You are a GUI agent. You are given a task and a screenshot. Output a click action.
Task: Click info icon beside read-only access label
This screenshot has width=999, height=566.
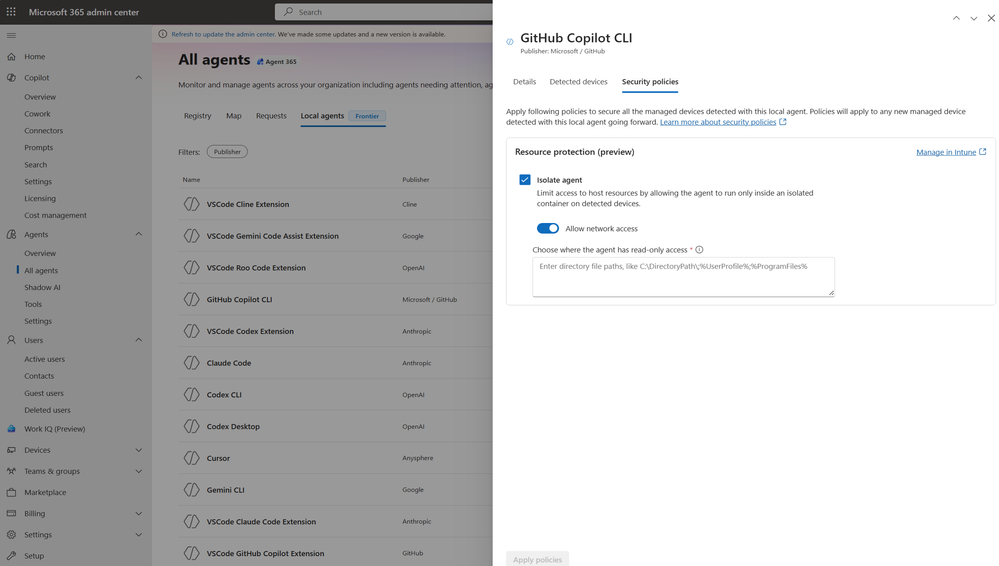click(699, 250)
